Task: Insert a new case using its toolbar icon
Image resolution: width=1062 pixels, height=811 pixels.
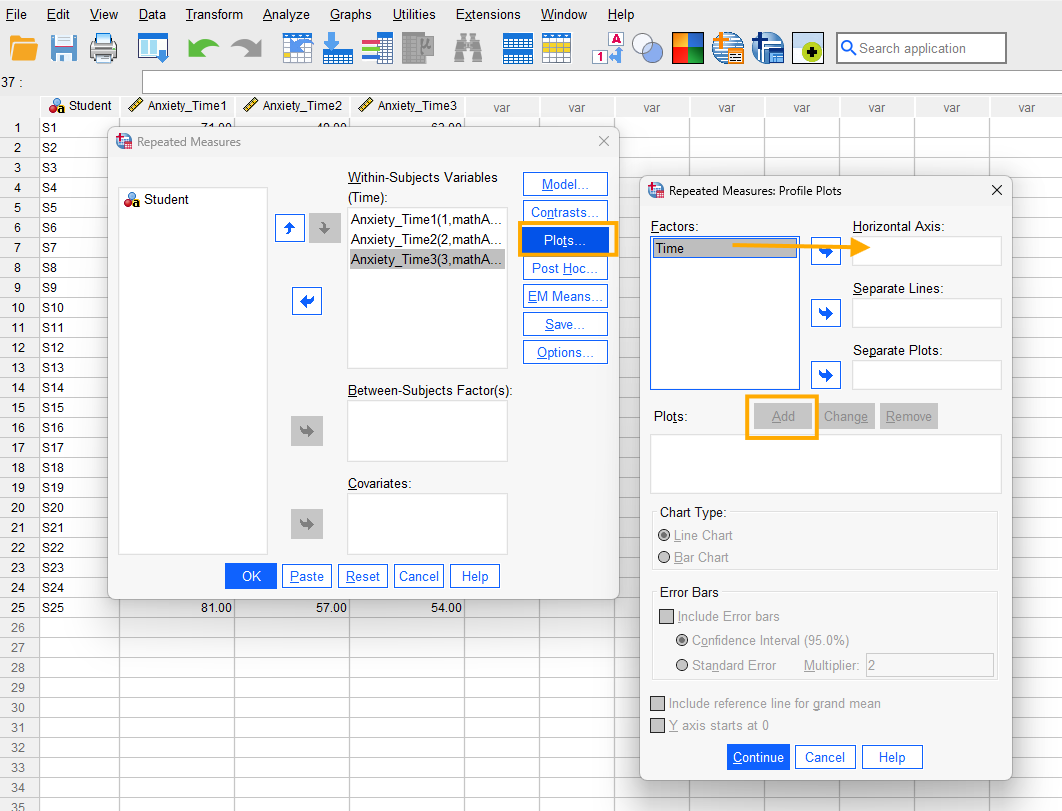Action: [x=518, y=47]
